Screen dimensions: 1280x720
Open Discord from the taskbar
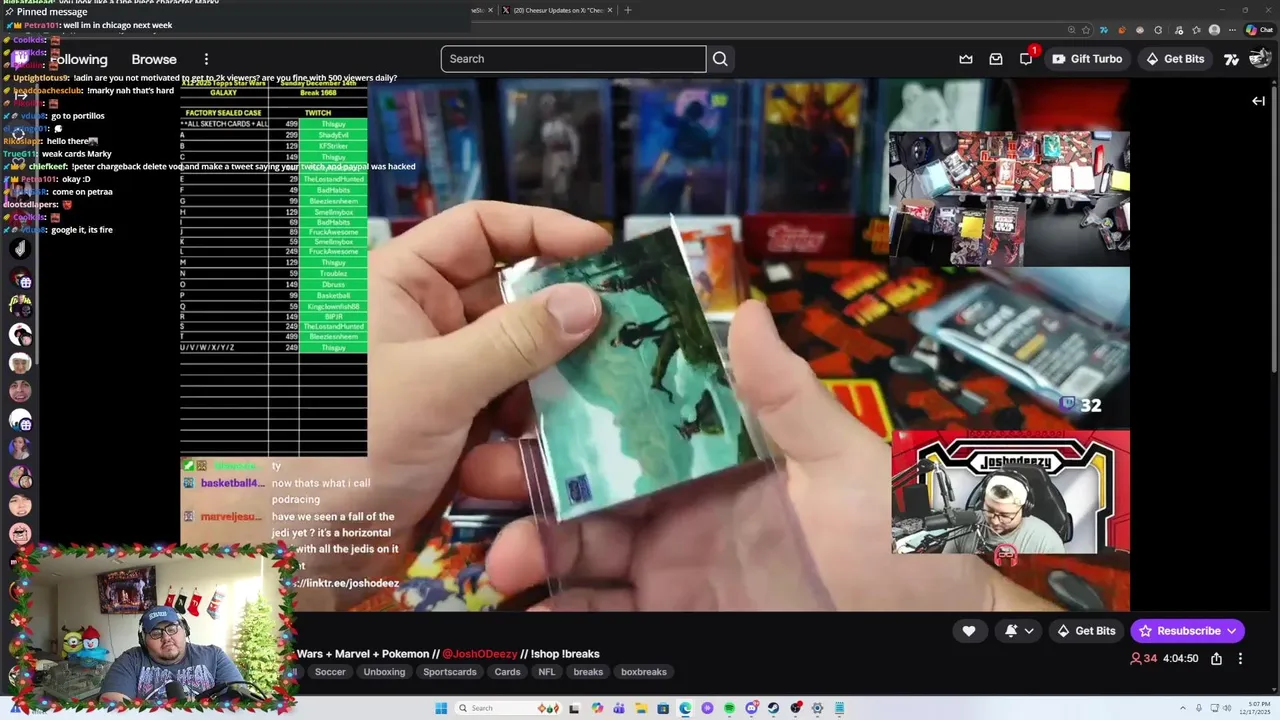[x=751, y=708]
